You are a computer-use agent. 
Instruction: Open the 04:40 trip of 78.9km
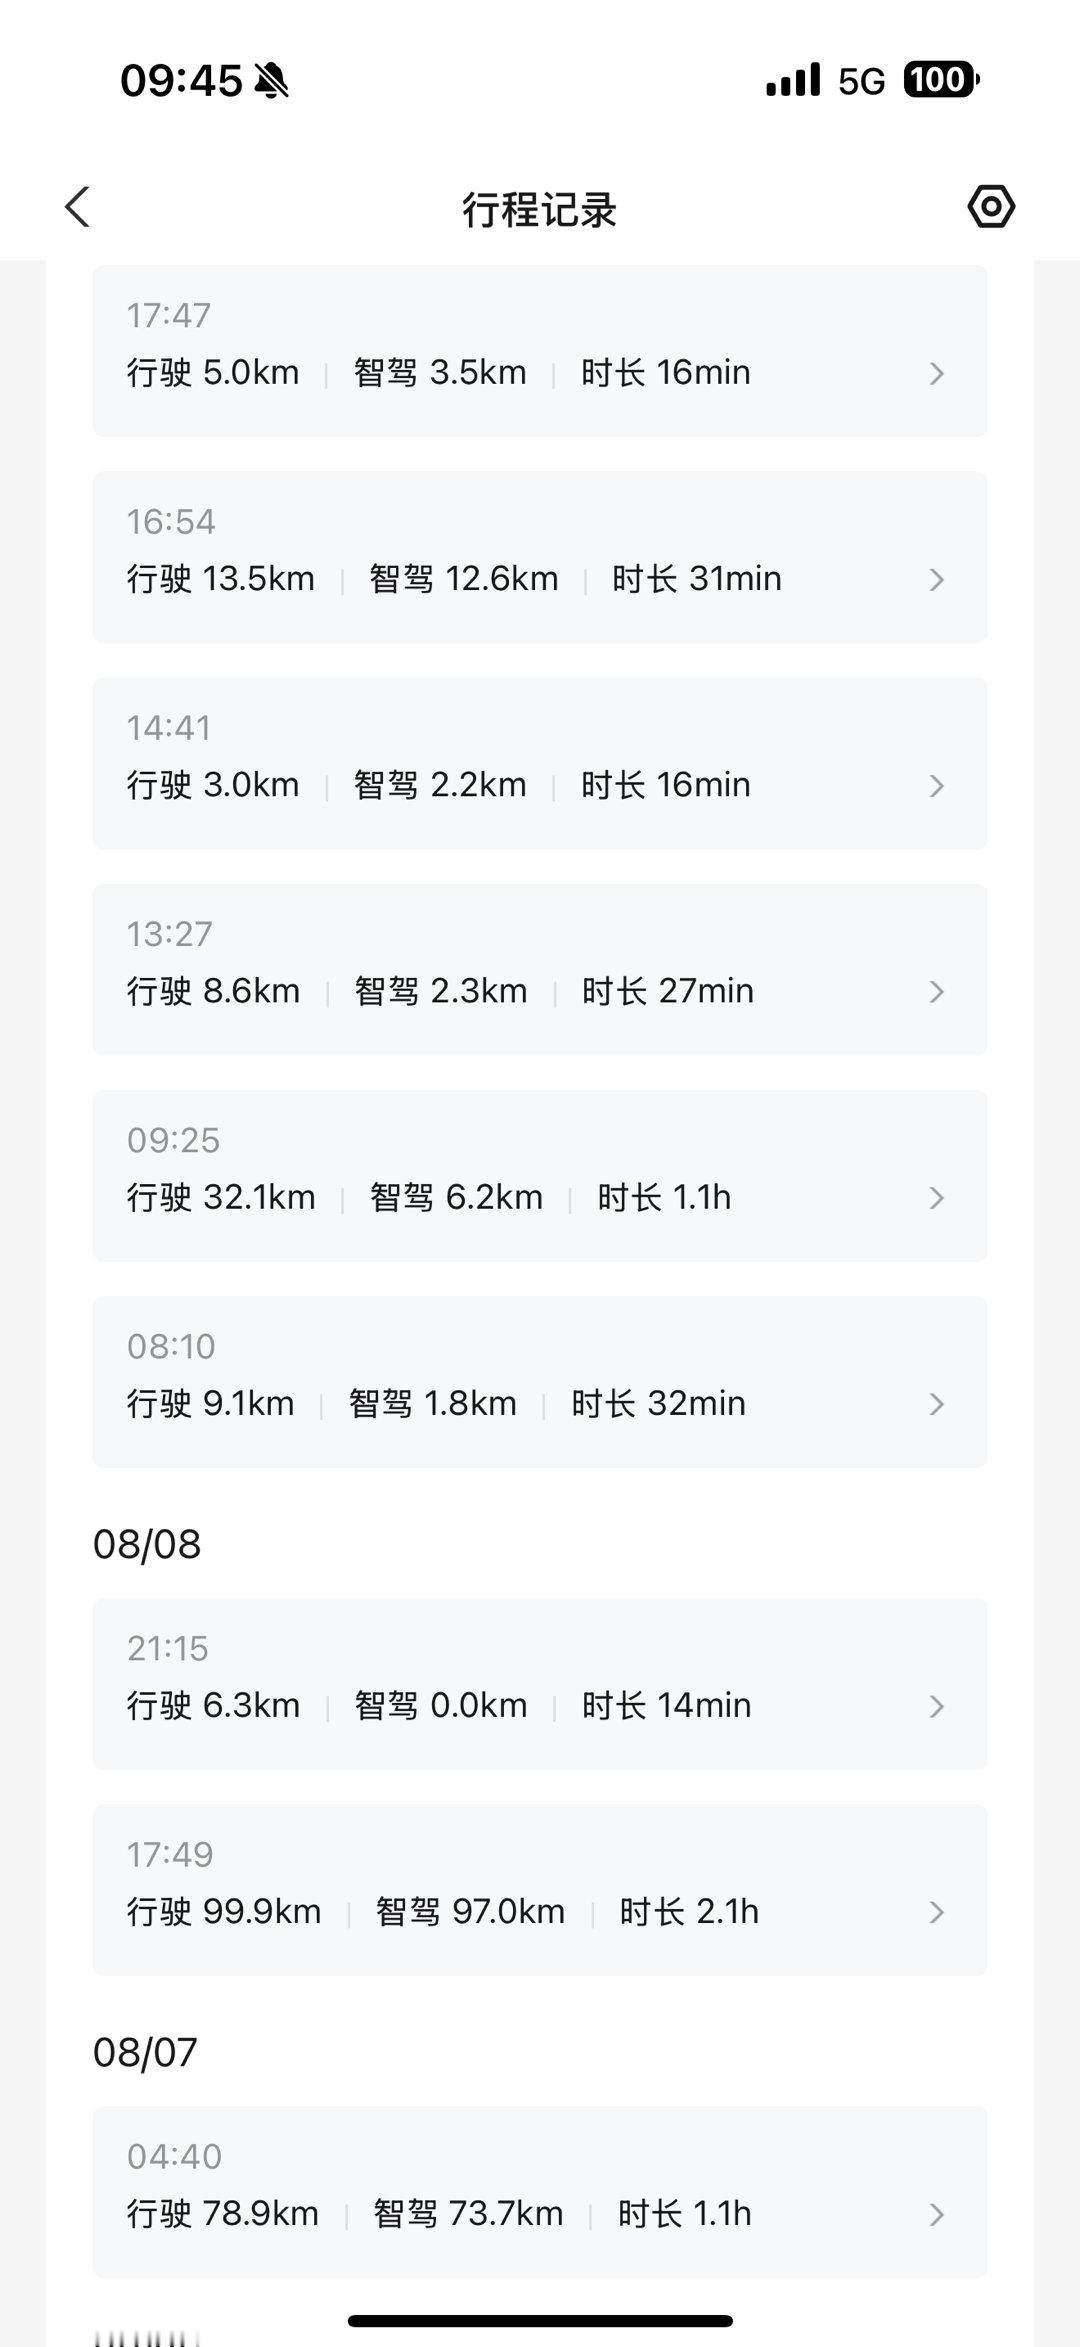click(540, 2192)
